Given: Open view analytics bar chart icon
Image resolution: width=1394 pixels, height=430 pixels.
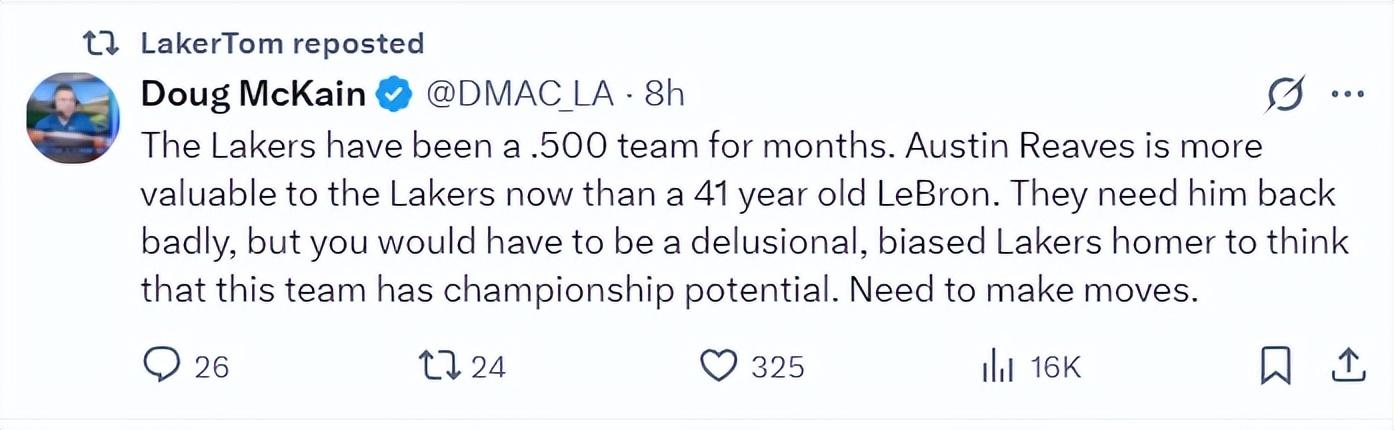Looking at the screenshot, I should (997, 367).
